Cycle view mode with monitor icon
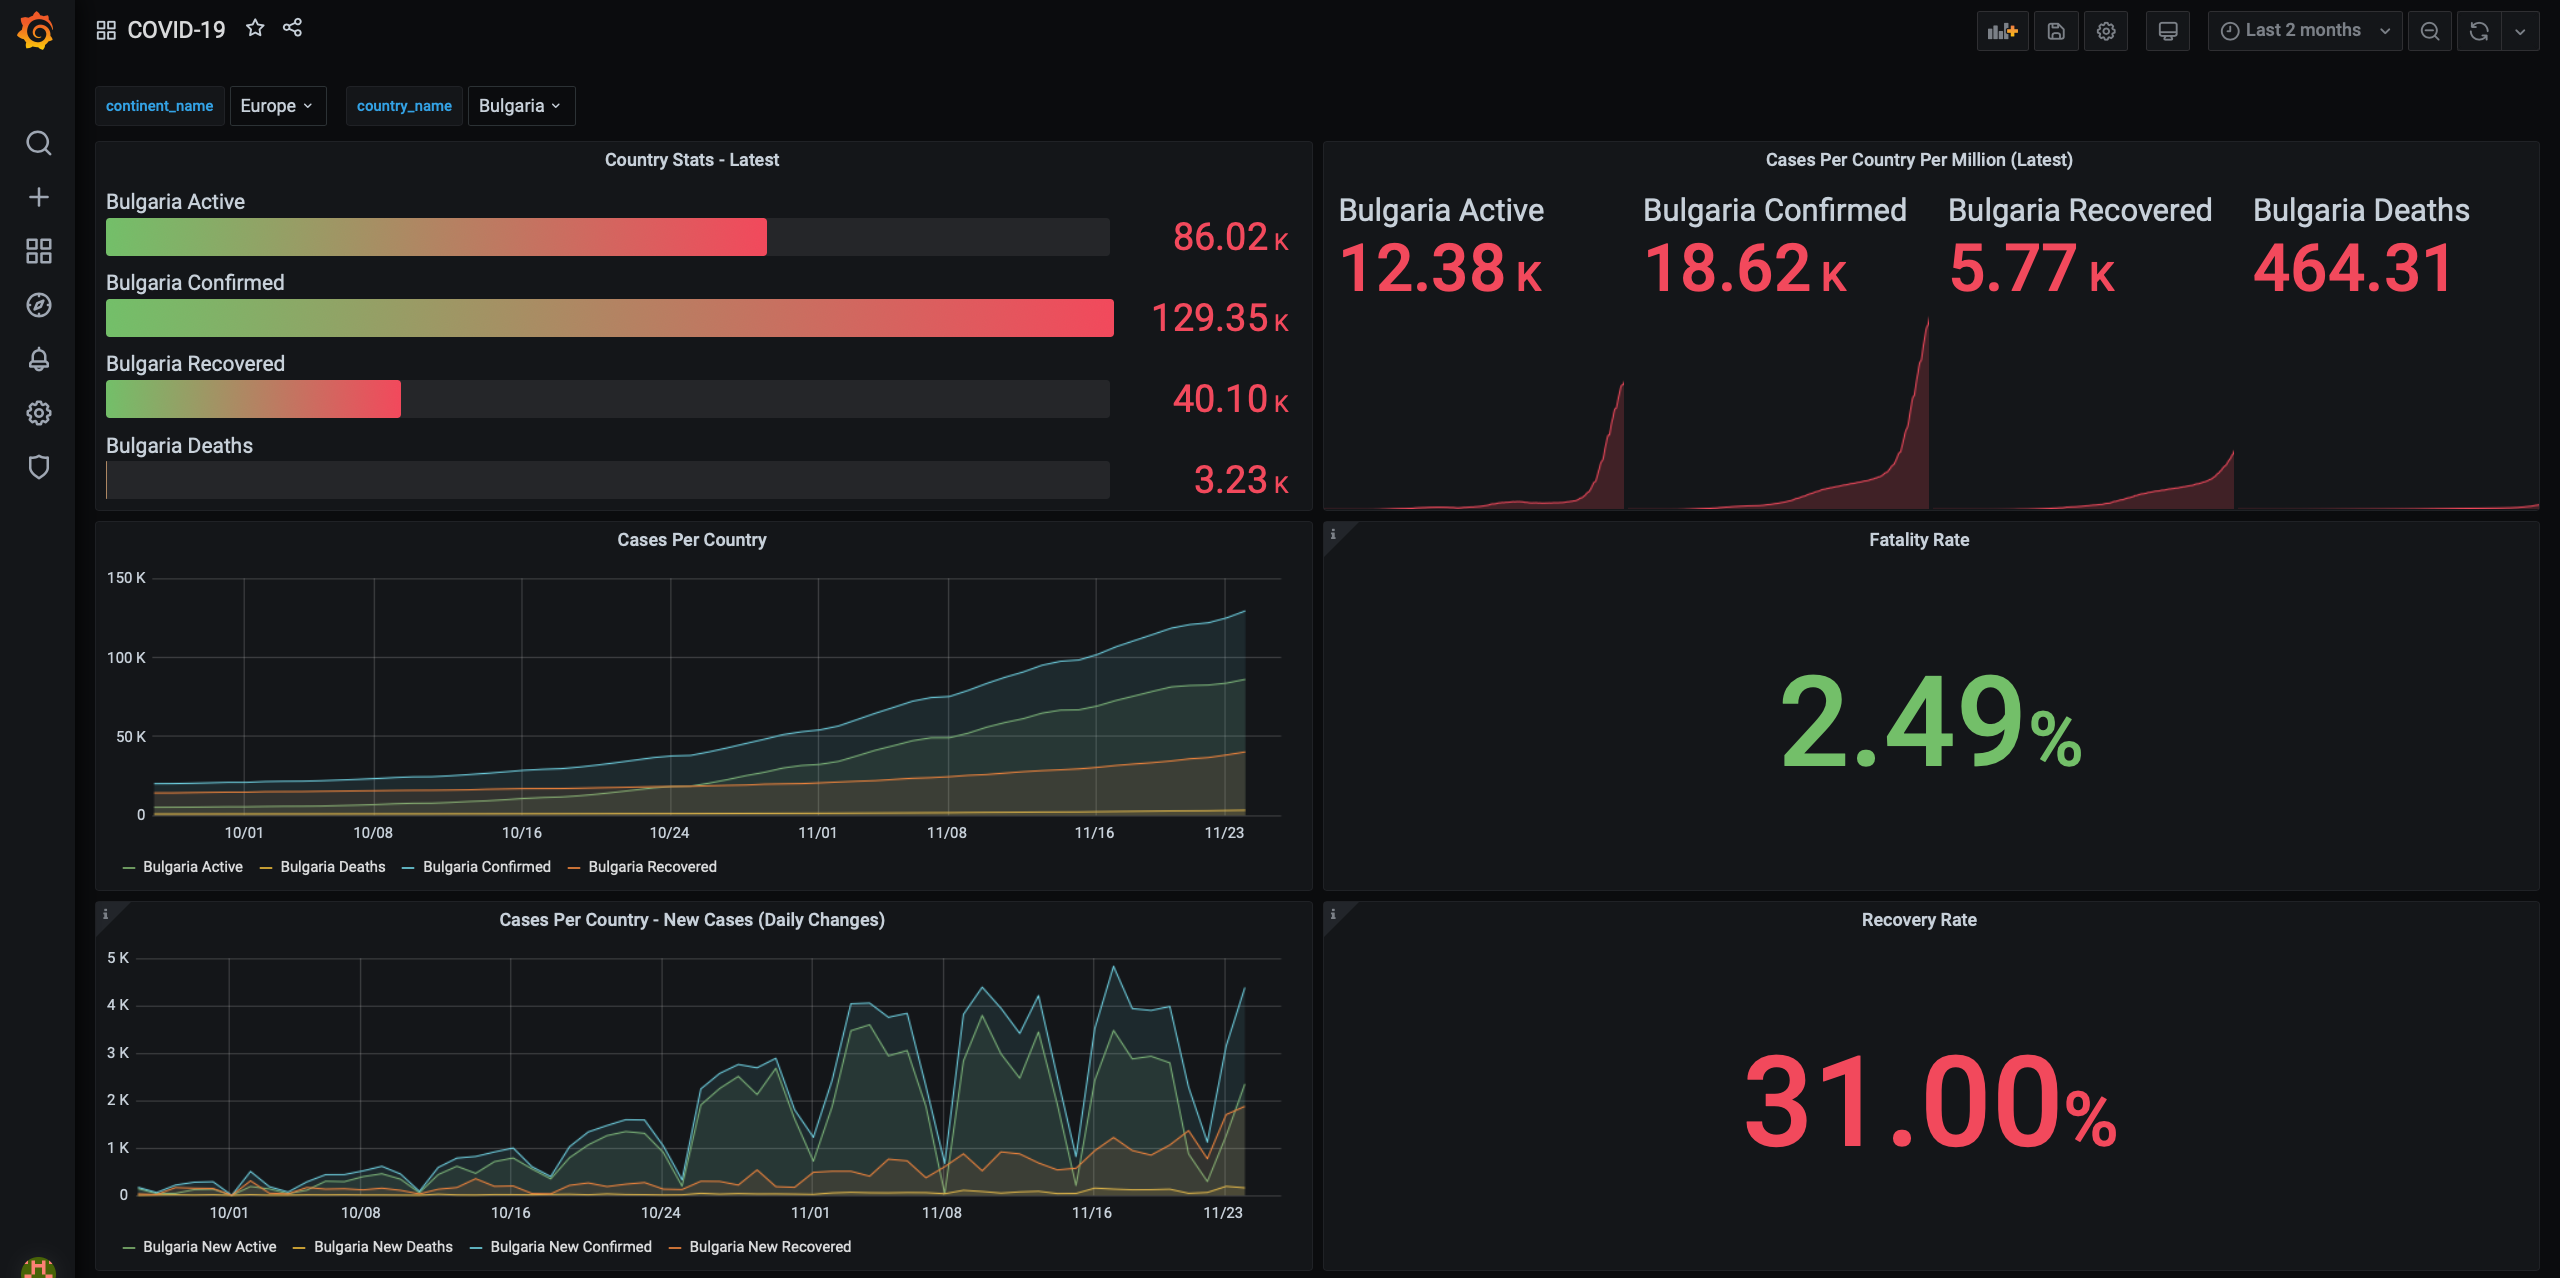The width and height of the screenshot is (2560, 1278). tap(2167, 31)
